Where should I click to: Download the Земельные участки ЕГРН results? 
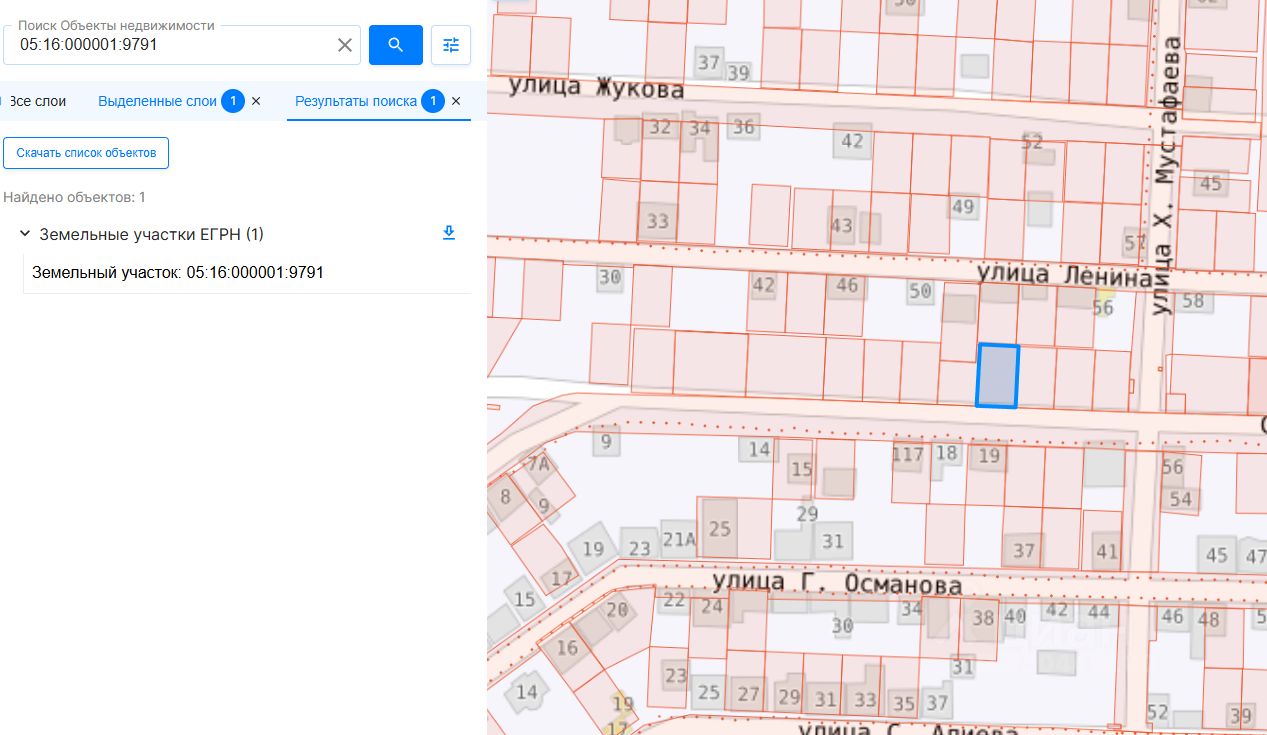(x=449, y=233)
